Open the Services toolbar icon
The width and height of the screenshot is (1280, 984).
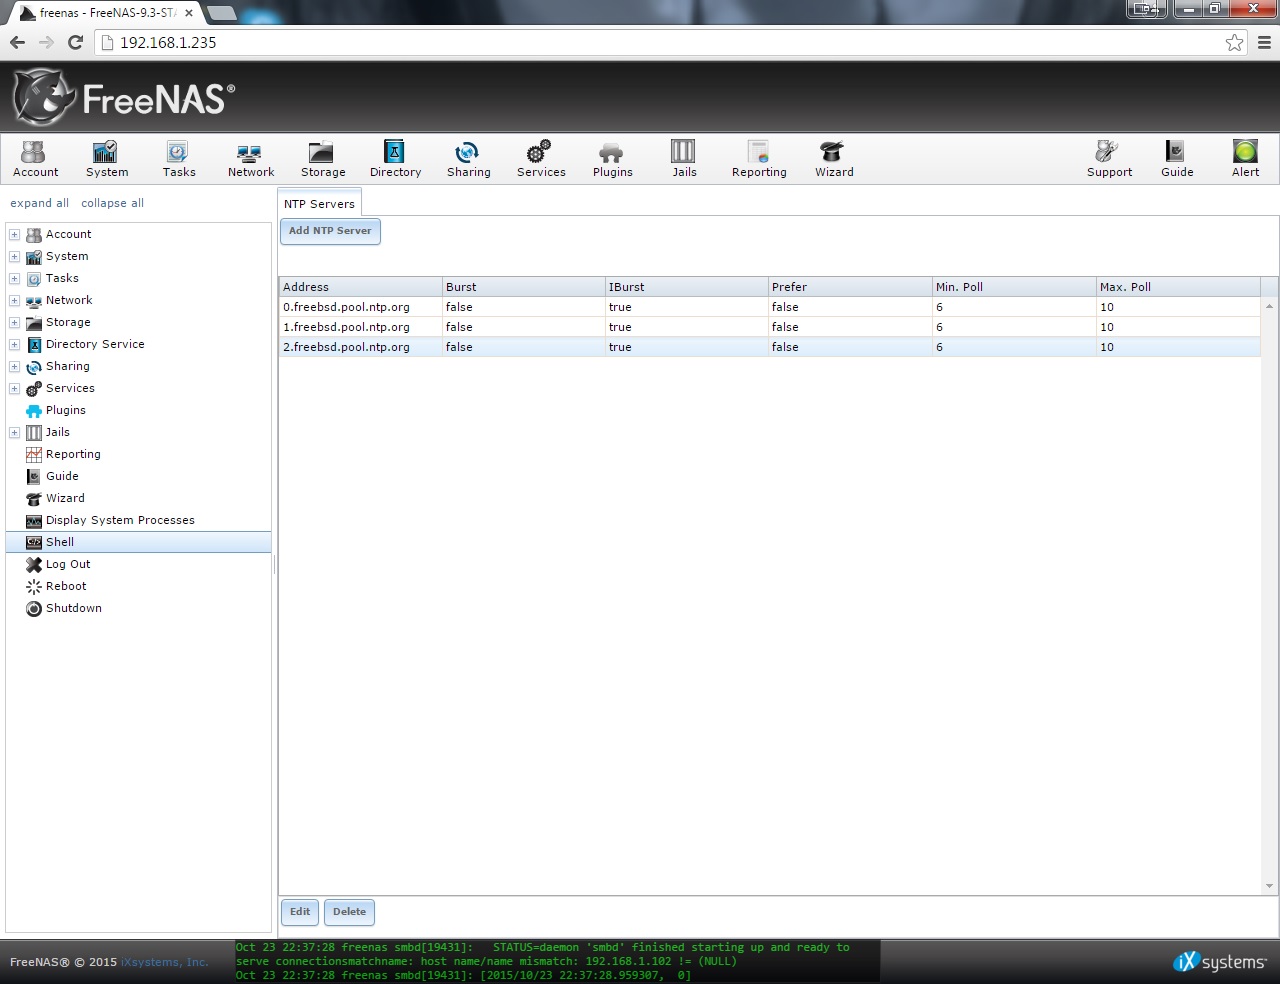[541, 158]
